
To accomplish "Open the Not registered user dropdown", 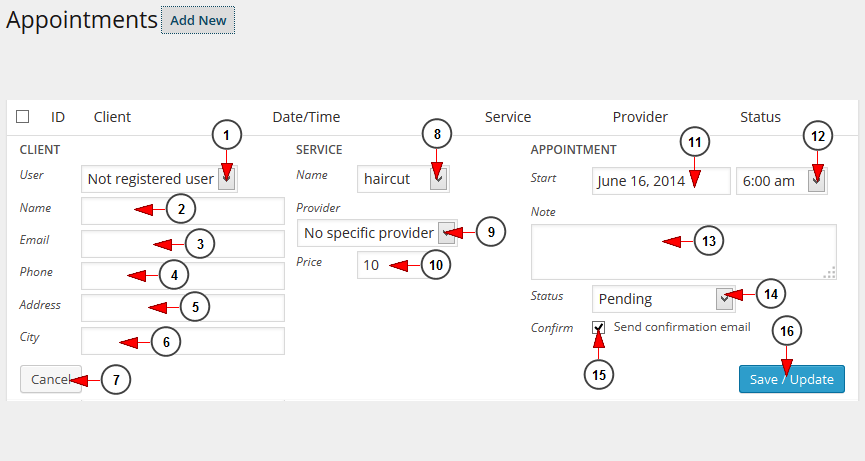I will [159, 179].
